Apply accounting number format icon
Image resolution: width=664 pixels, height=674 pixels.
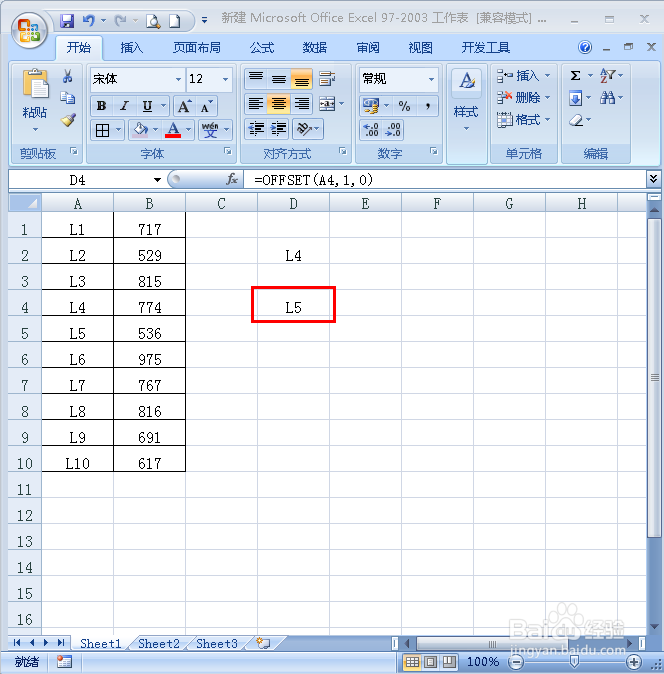371,106
